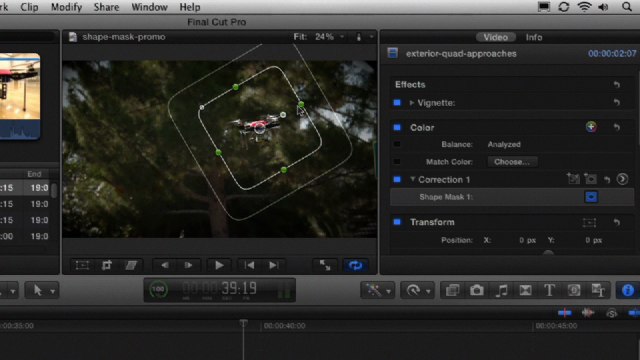Viewport: 640px width, 360px height.
Task: Select the Distort tool below viewer
Action: 131,265
